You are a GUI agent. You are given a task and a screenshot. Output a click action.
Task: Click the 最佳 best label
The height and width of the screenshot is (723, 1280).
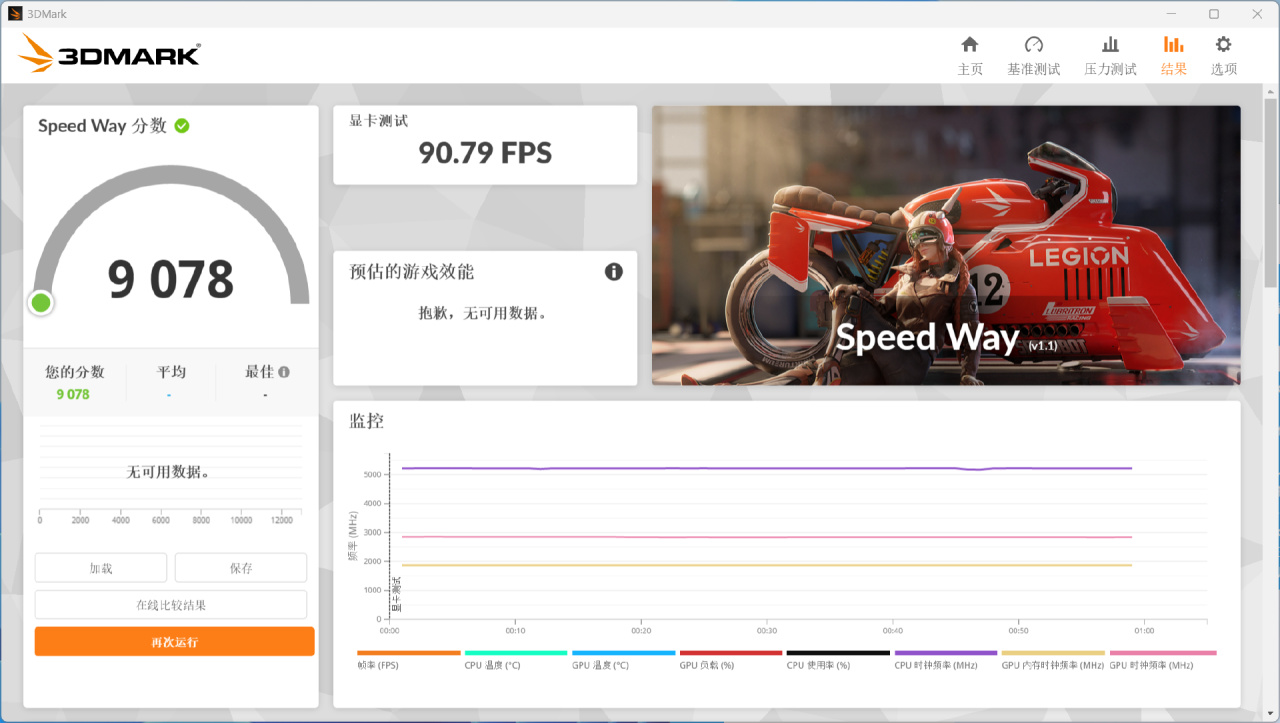(x=259, y=372)
